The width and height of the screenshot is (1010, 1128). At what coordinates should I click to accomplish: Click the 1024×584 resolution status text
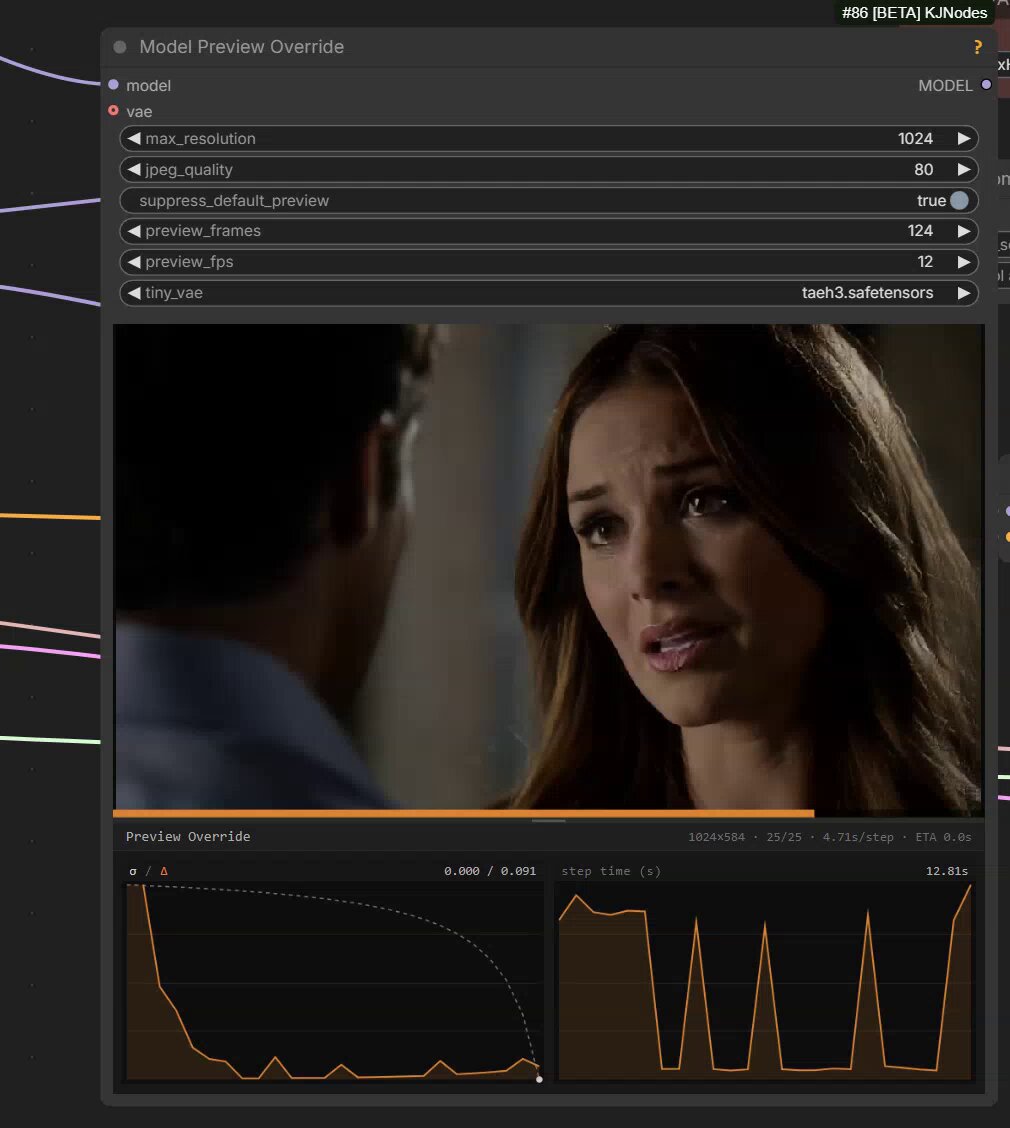pyautogui.click(x=716, y=837)
